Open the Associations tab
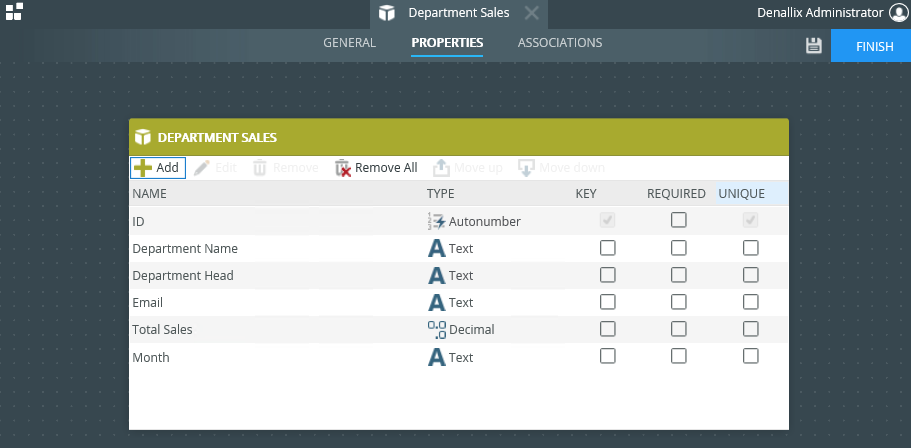Viewport: 911px width, 448px height. 560,43
